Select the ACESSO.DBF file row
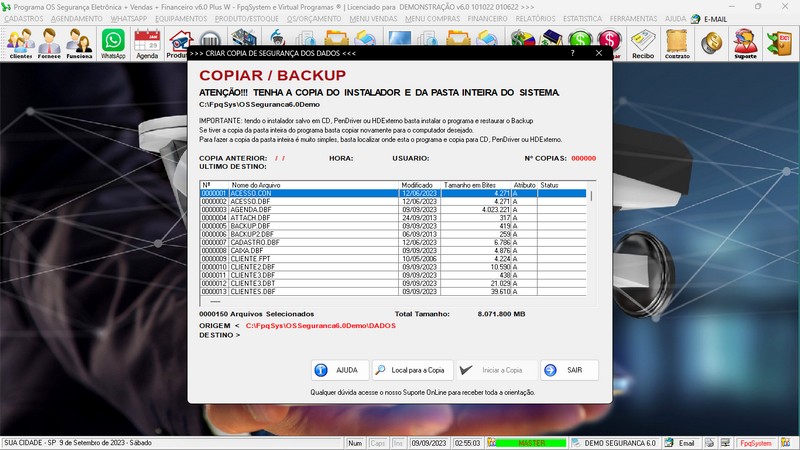800x450 pixels. tap(393, 202)
